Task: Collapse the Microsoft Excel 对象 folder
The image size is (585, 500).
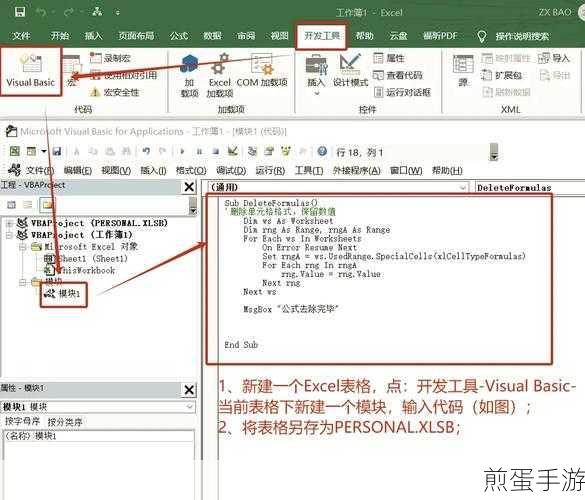Action: tap(22, 247)
